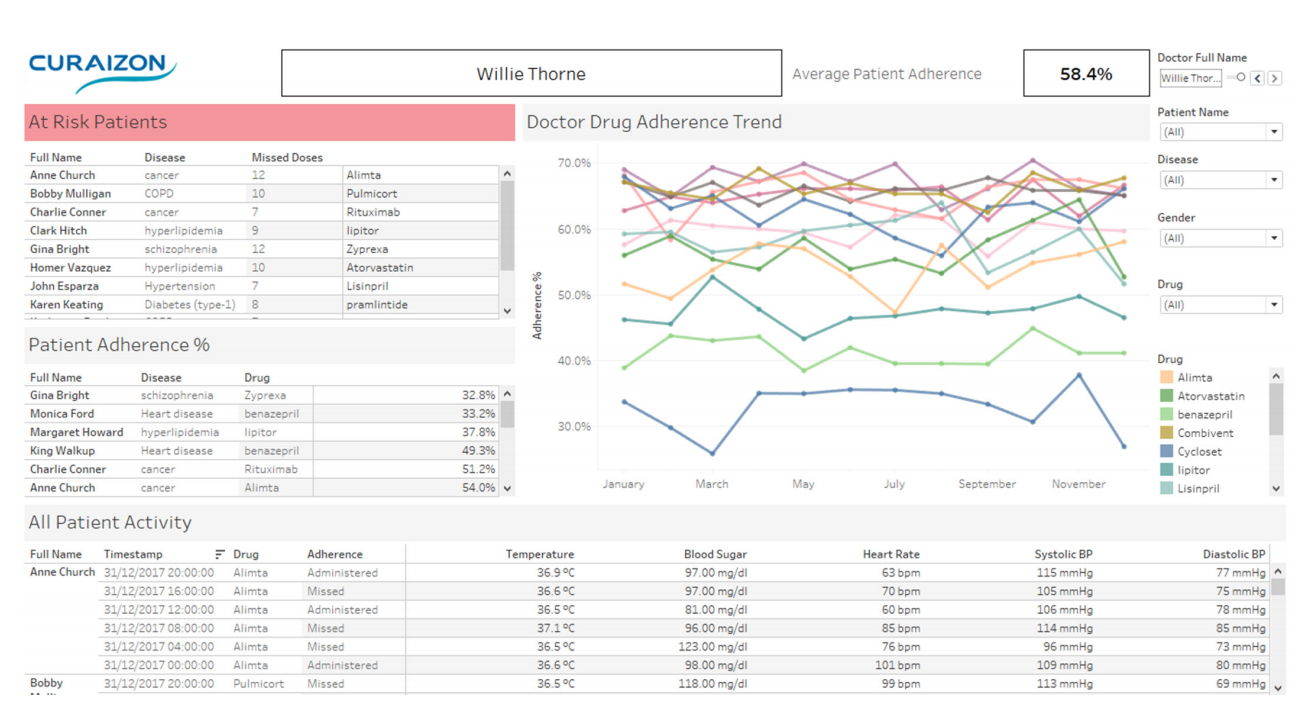
Task: Click the Alimta legend label
Action: tap(1195, 378)
